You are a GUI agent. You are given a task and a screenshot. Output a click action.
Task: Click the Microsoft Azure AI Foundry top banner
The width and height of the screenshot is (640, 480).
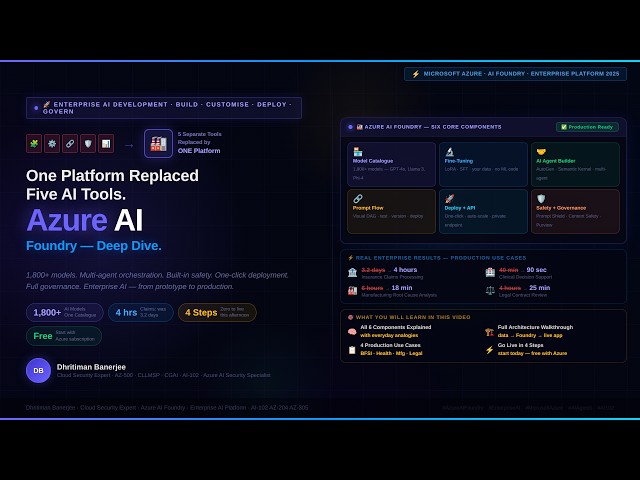[516, 74]
